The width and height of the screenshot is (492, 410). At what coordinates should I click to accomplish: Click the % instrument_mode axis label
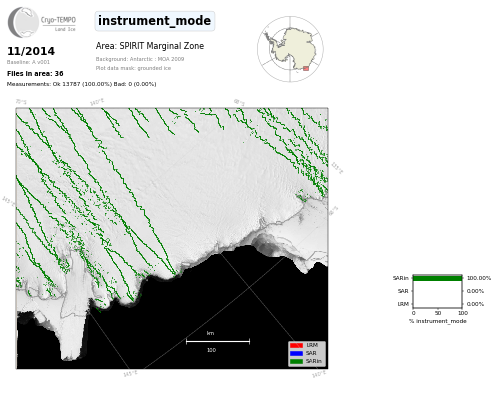(x=438, y=321)
